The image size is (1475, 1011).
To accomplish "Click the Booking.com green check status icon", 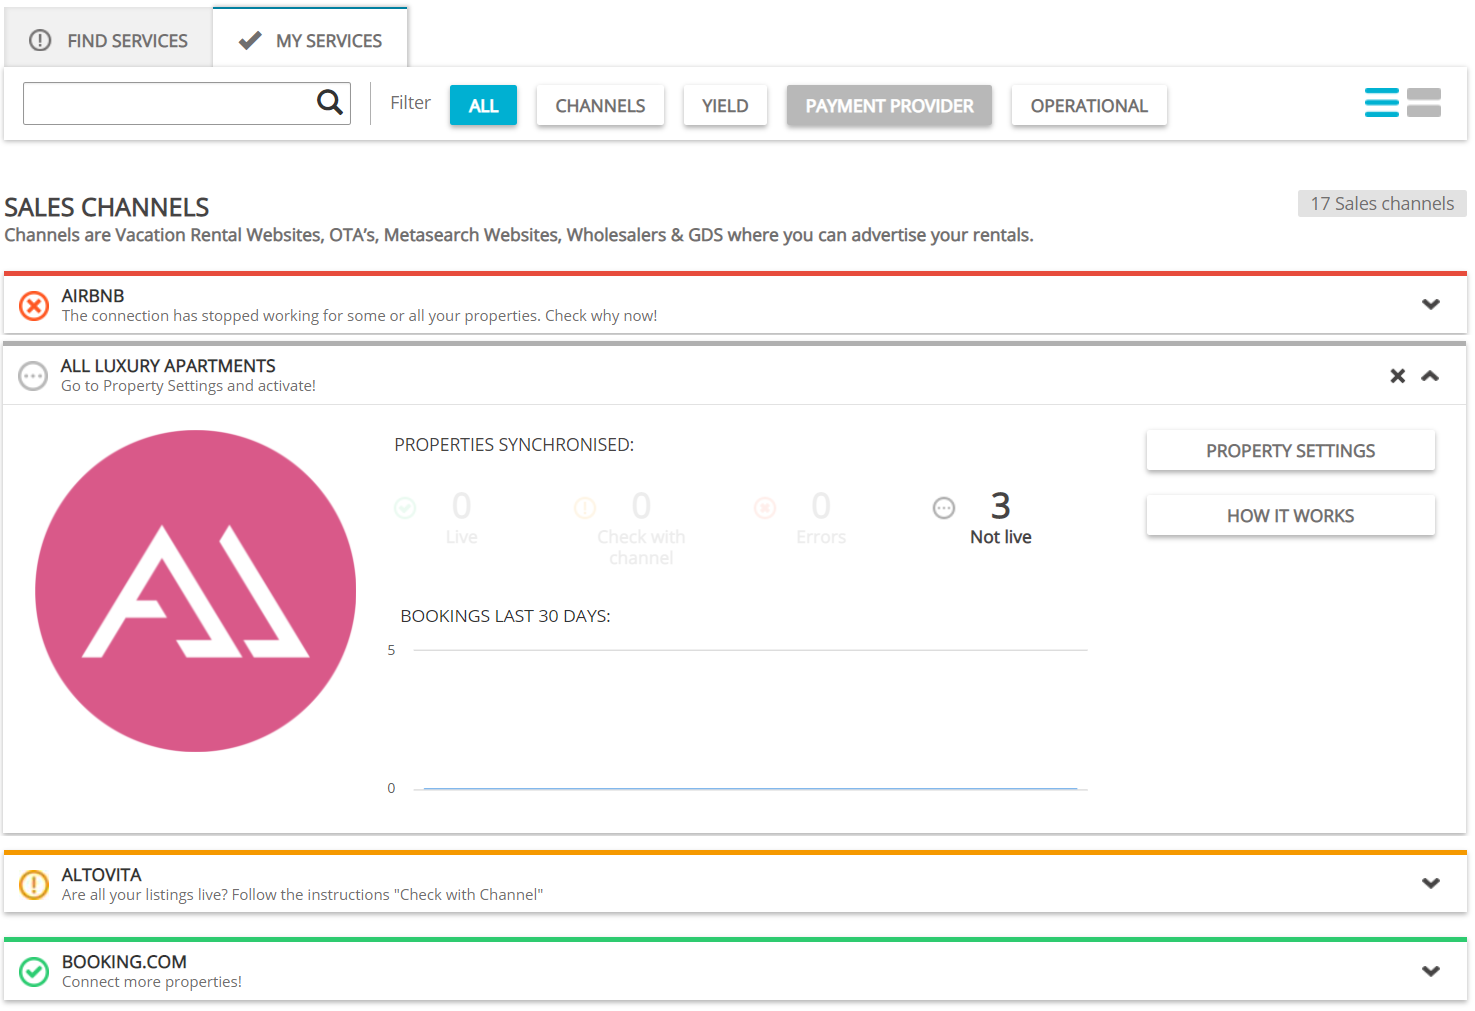I will [34, 971].
